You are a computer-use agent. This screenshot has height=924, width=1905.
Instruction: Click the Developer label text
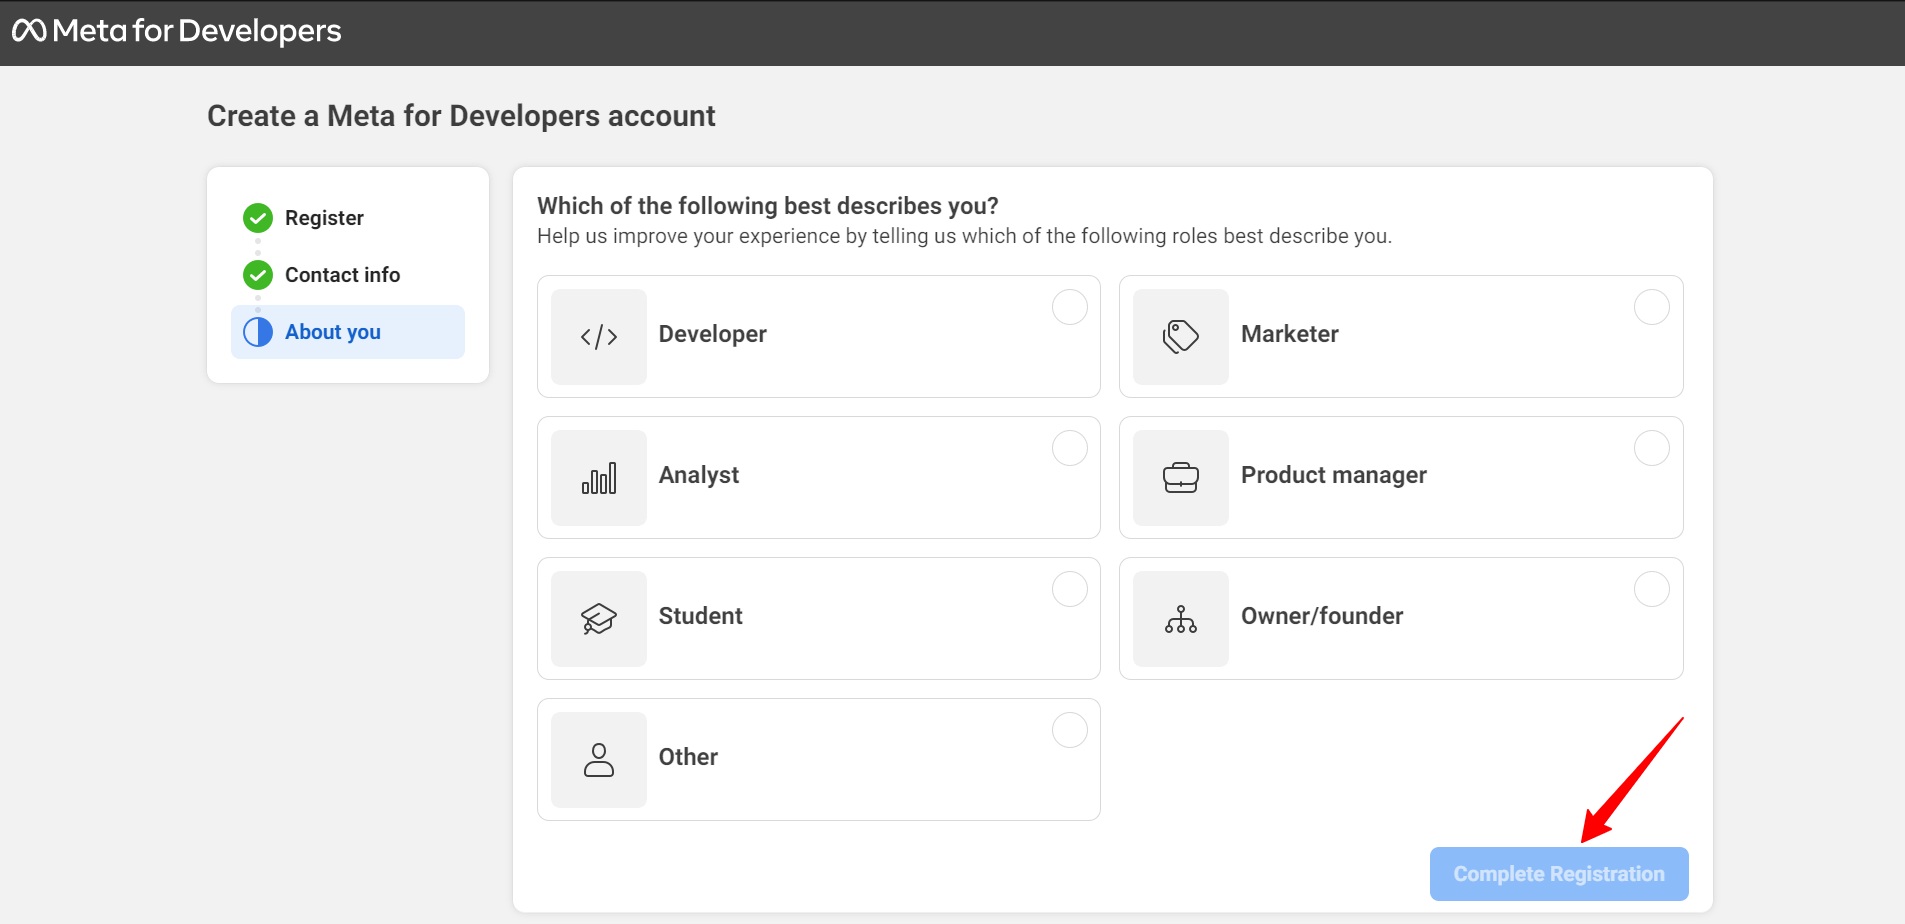712,334
